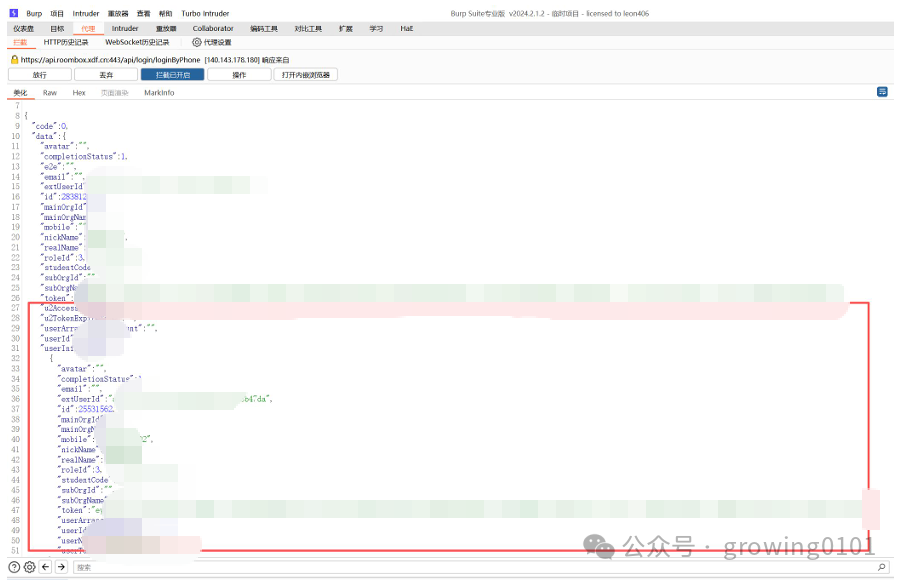
Task: Select the 页面渲染 view tab
Action: point(115,92)
